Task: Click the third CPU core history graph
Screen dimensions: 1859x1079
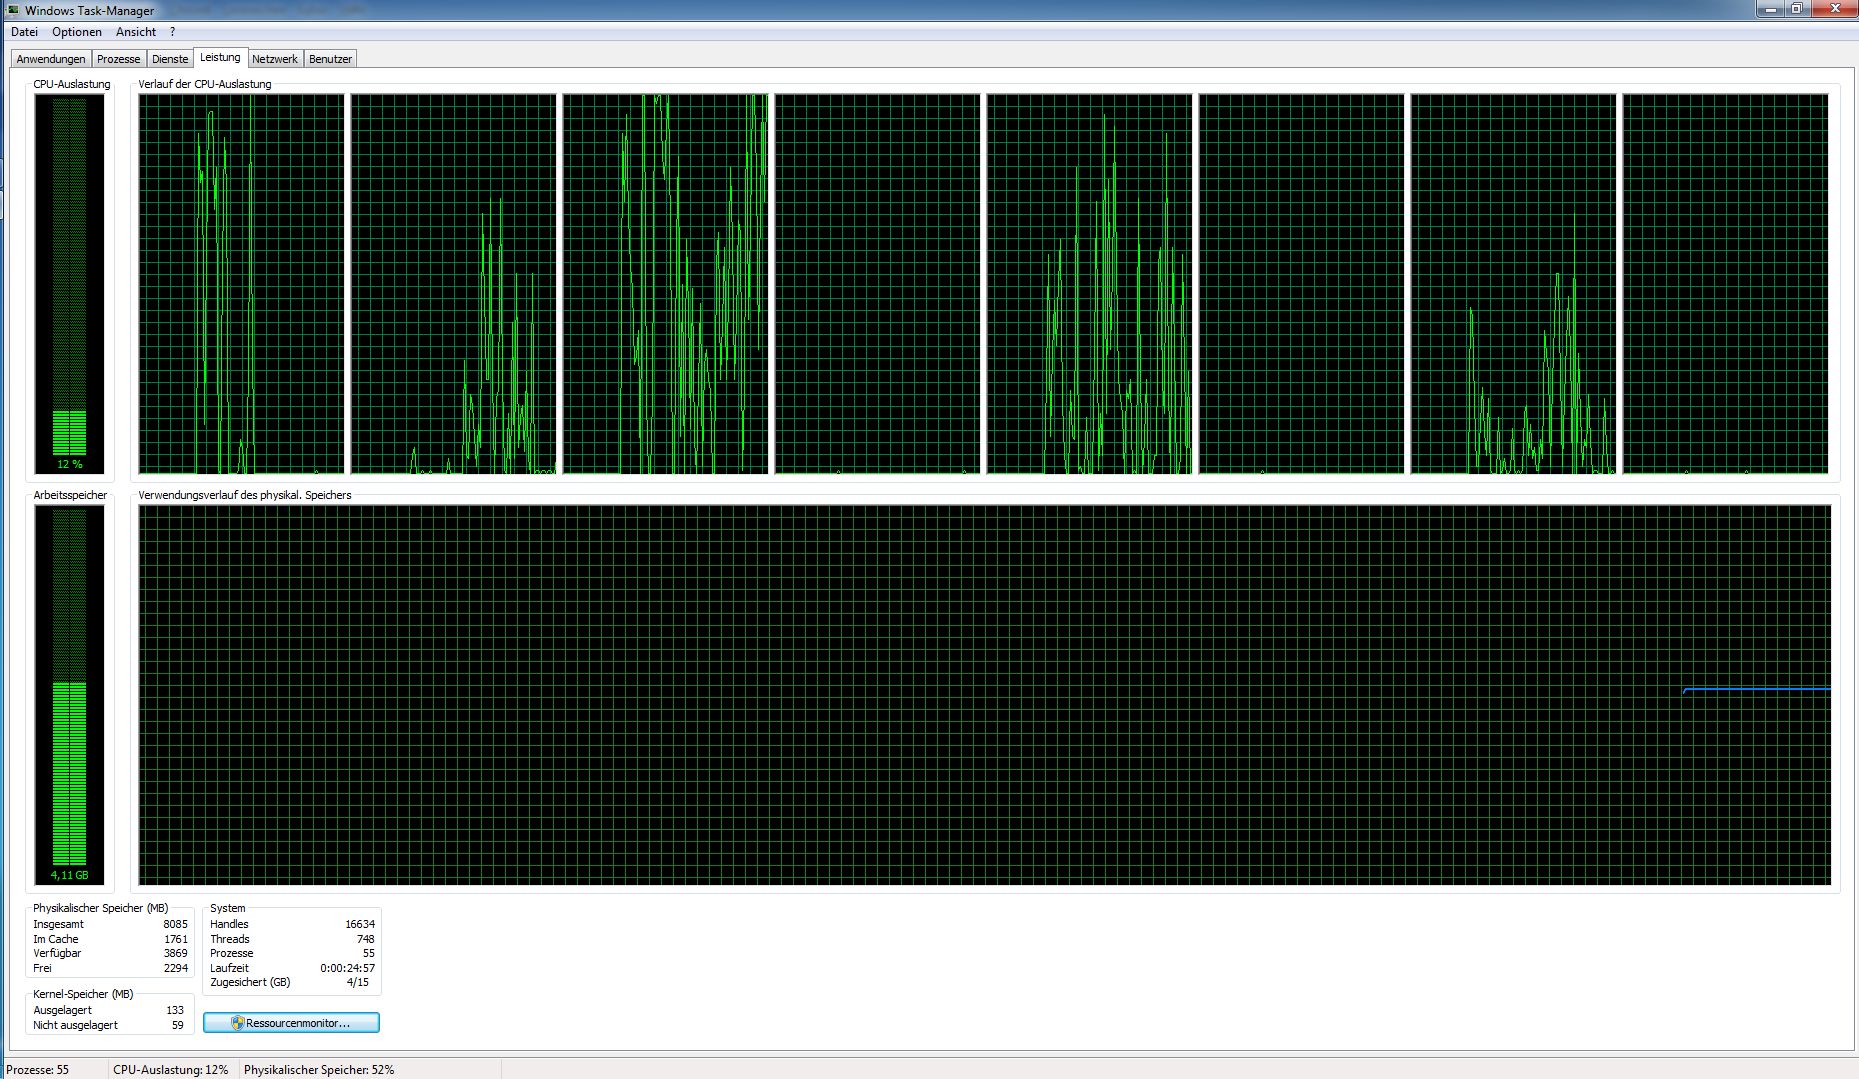Action: tap(665, 284)
